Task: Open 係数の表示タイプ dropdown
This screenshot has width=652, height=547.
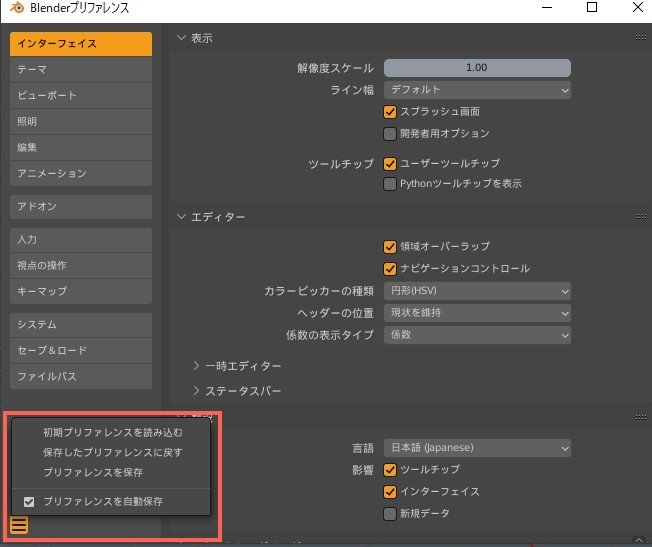Action: coord(477,335)
